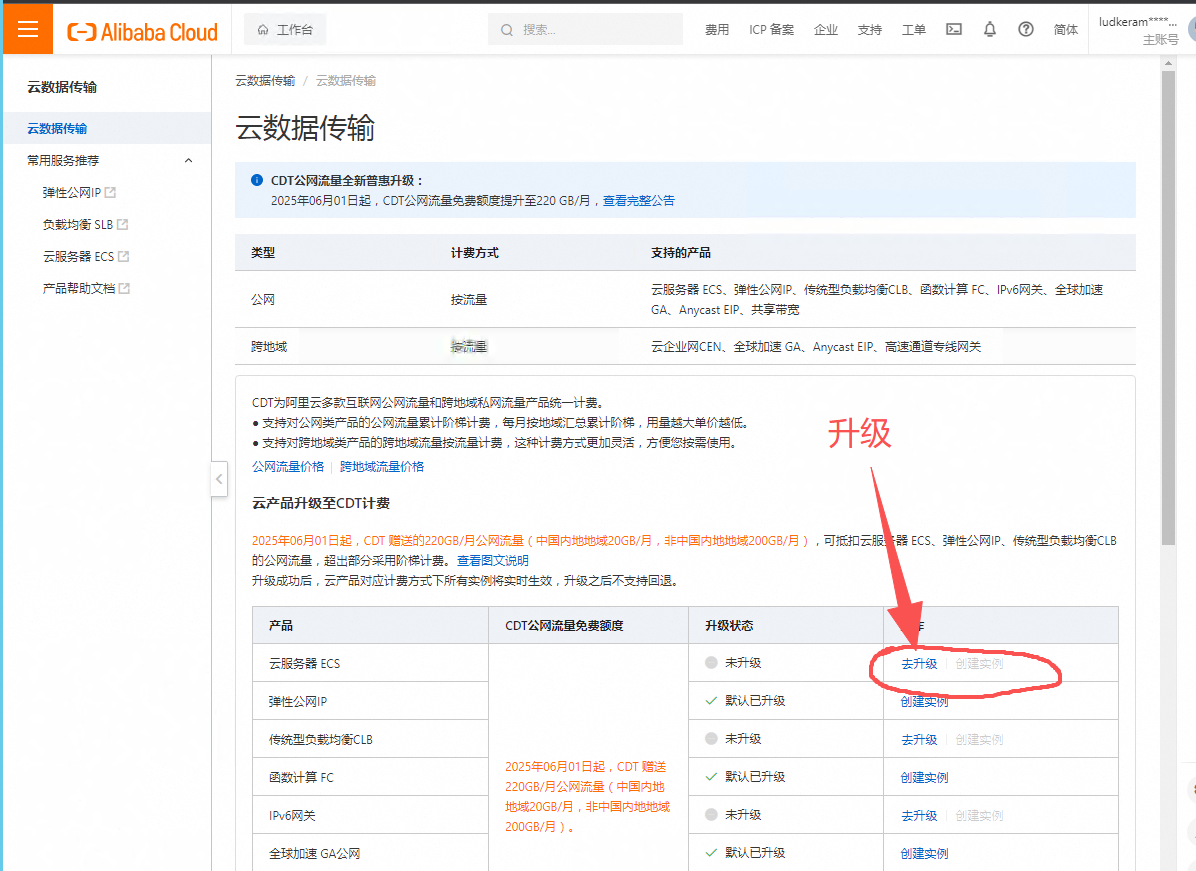Viewport: 1196px width, 871px height.
Task: Click 创建实例 for 弹性公网IP
Action: (924, 701)
